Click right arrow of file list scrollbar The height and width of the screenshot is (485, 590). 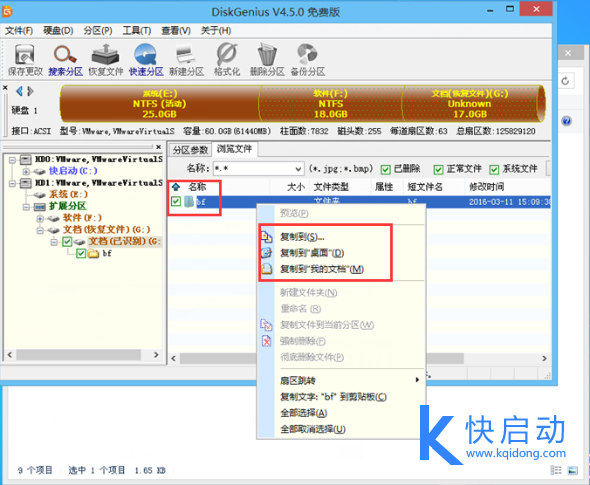[544, 359]
